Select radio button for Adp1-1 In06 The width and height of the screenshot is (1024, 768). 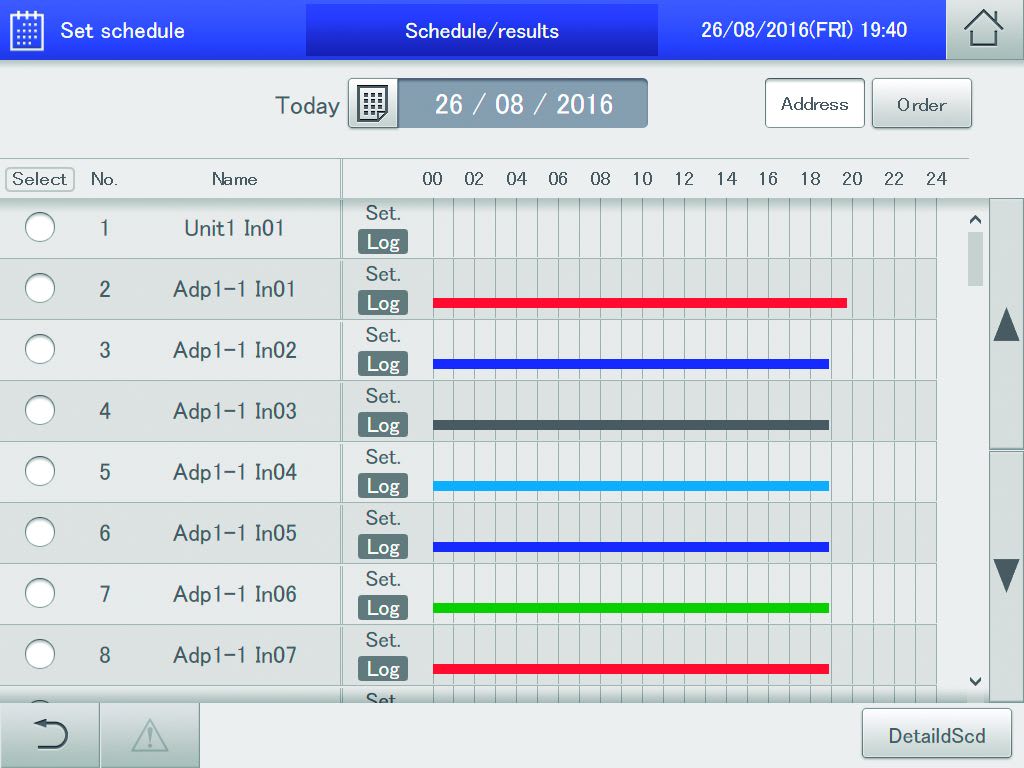pos(40,594)
